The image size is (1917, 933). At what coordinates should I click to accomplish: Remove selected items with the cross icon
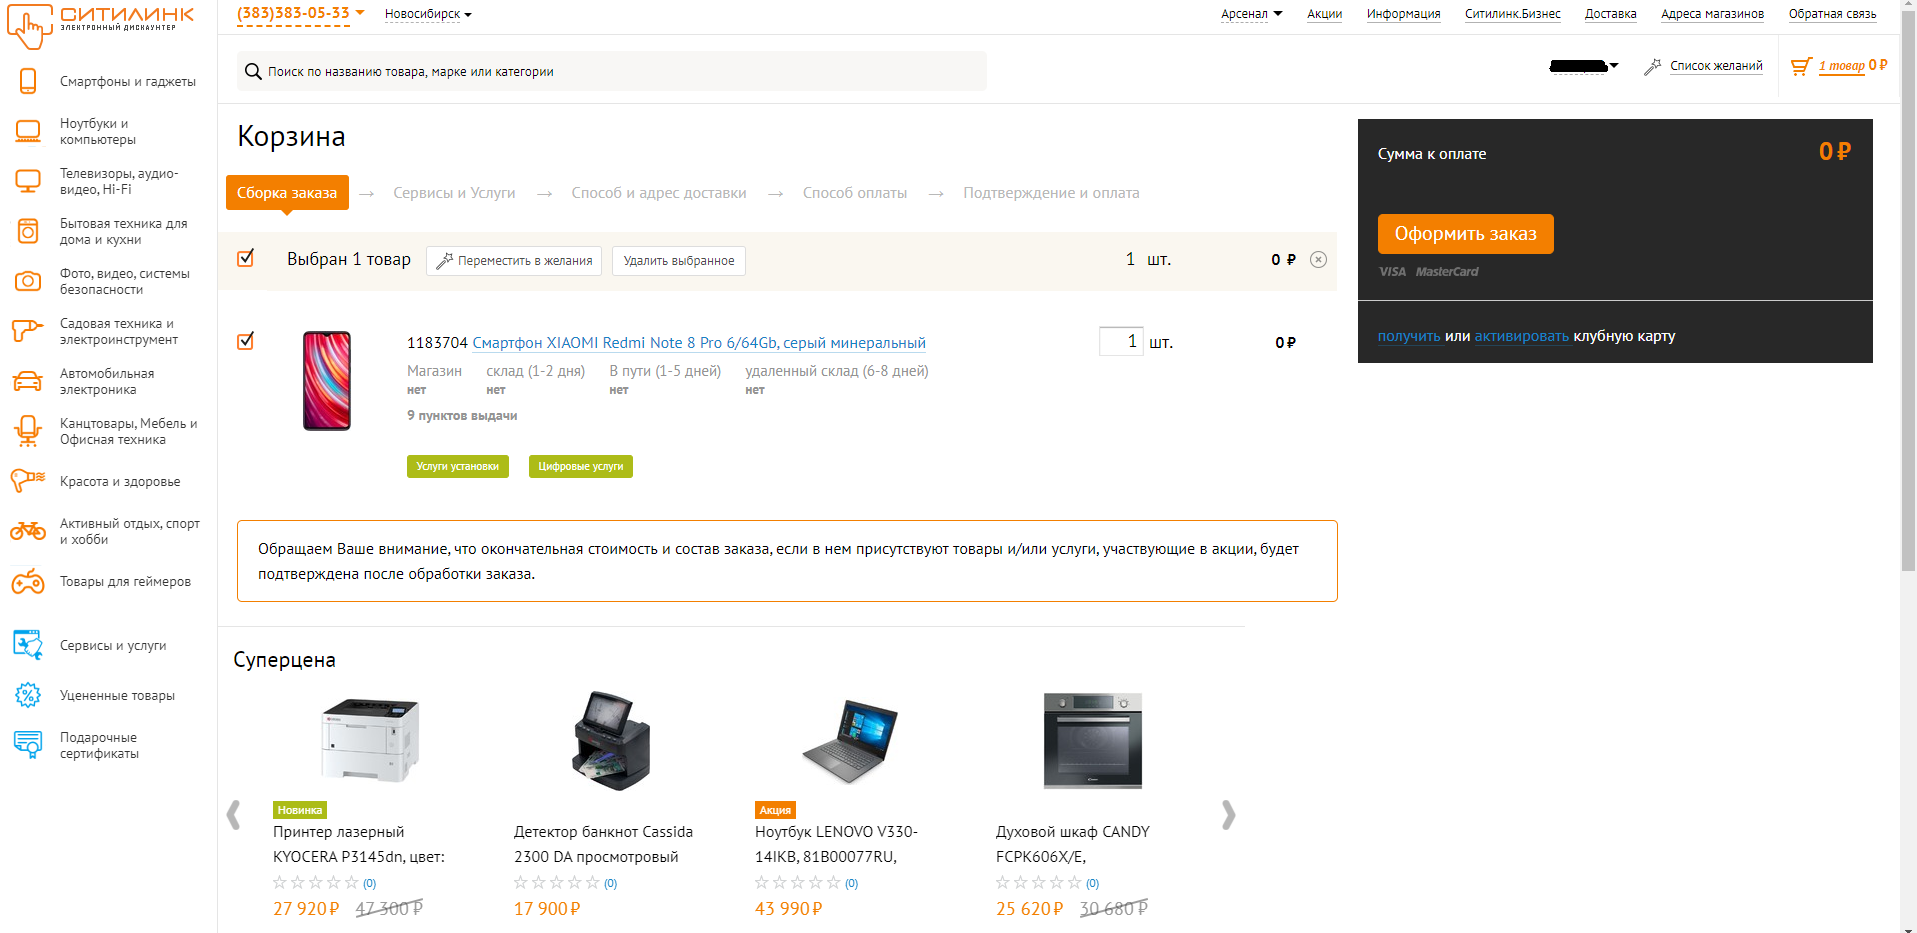point(1319,259)
